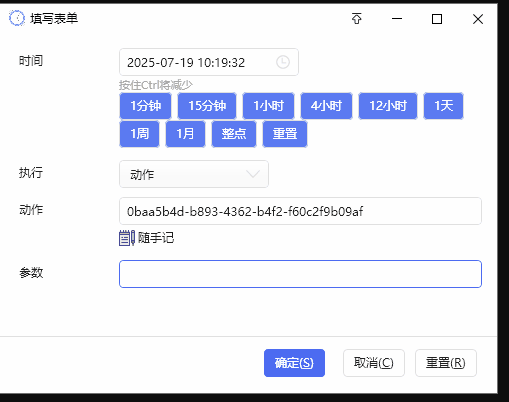Click the form's title-bar app icon
Viewport: 509px width, 402px height.
(x=17, y=18)
